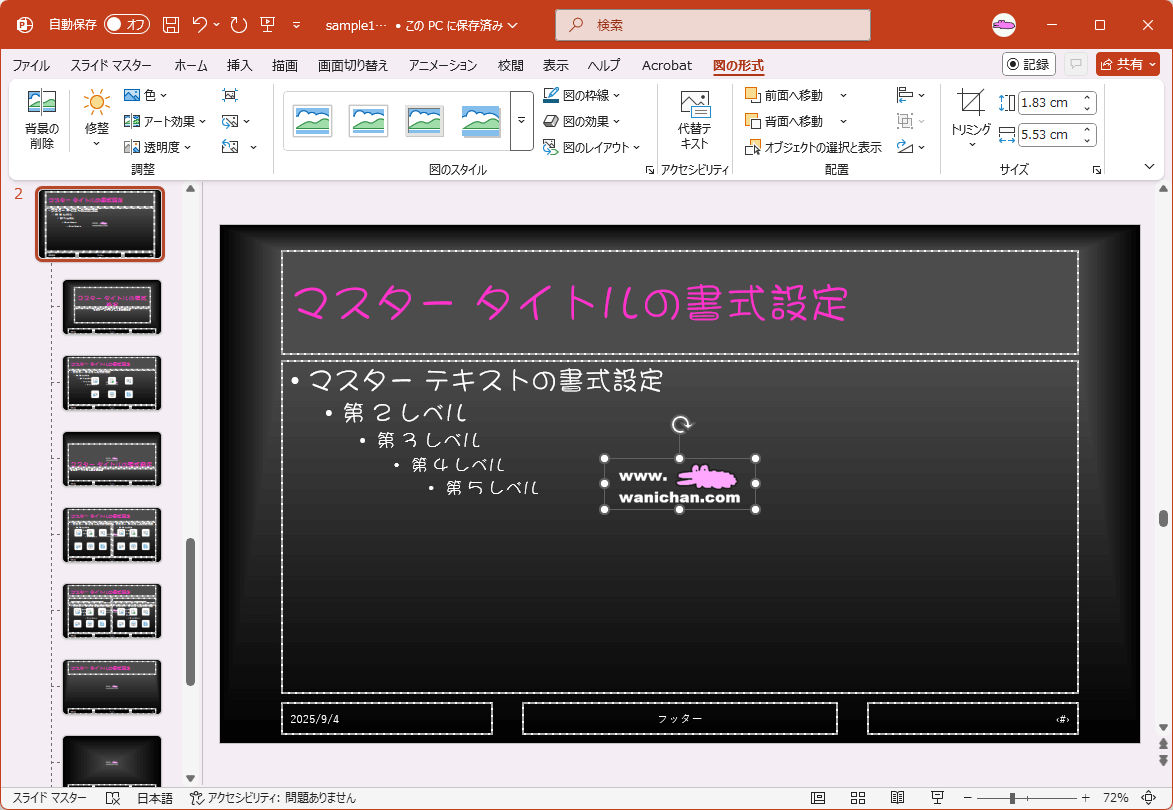Click the Slideshow icon in status bar

937,798
